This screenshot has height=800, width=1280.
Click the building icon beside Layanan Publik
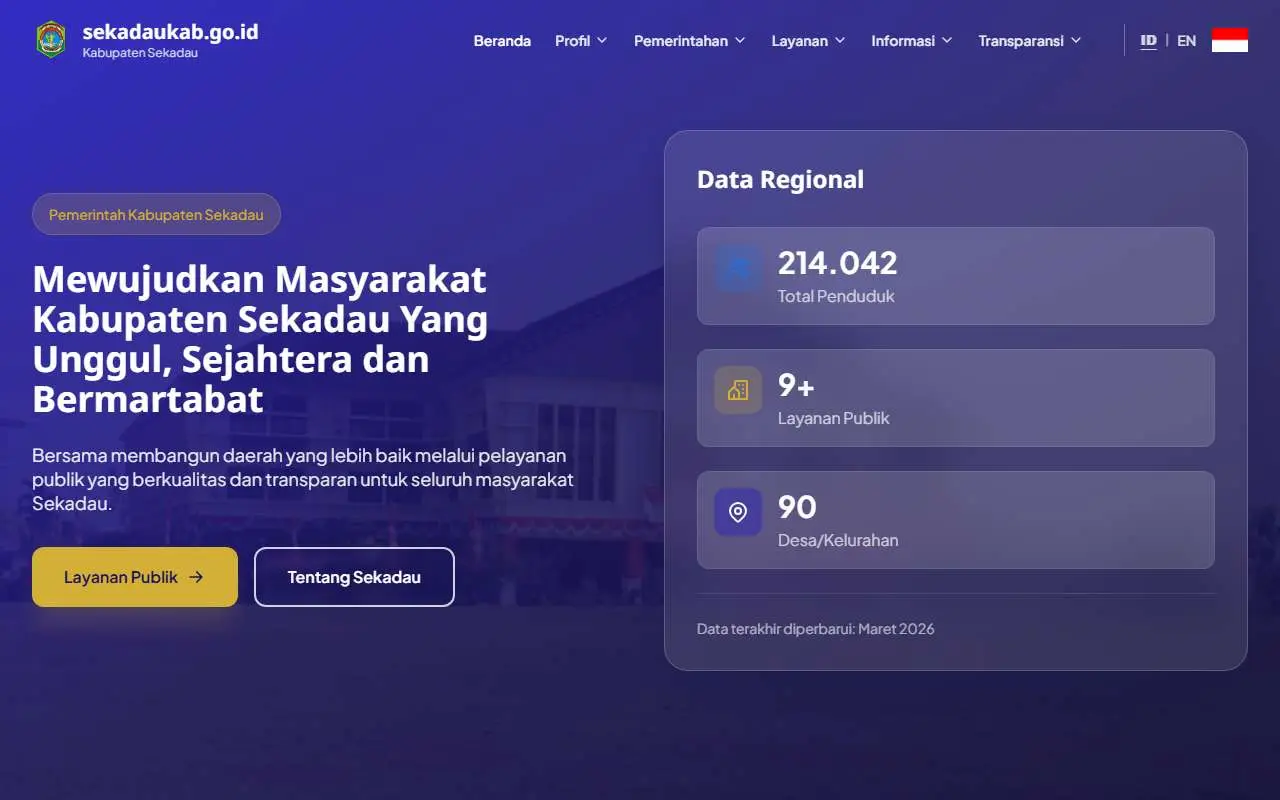click(738, 390)
